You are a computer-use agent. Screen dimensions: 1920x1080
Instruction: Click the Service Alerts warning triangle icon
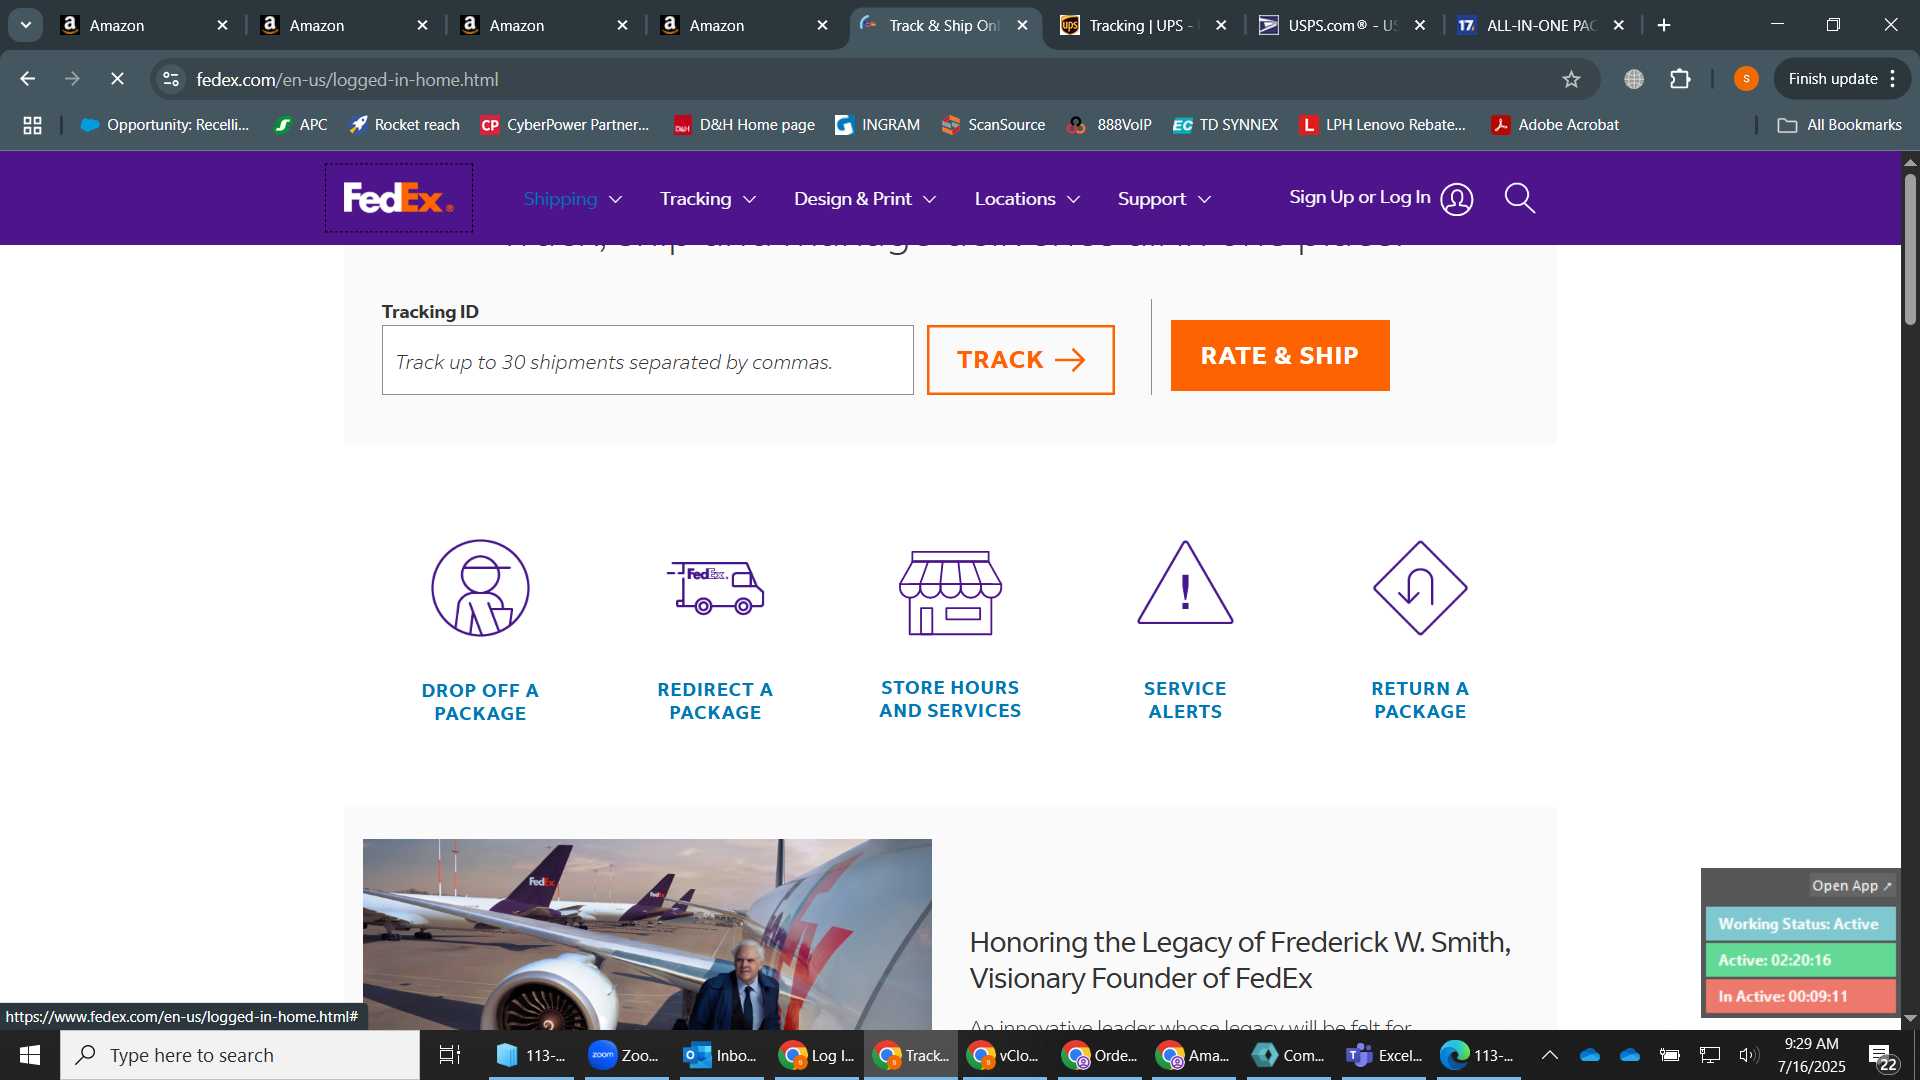click(x=1185, y=584)
